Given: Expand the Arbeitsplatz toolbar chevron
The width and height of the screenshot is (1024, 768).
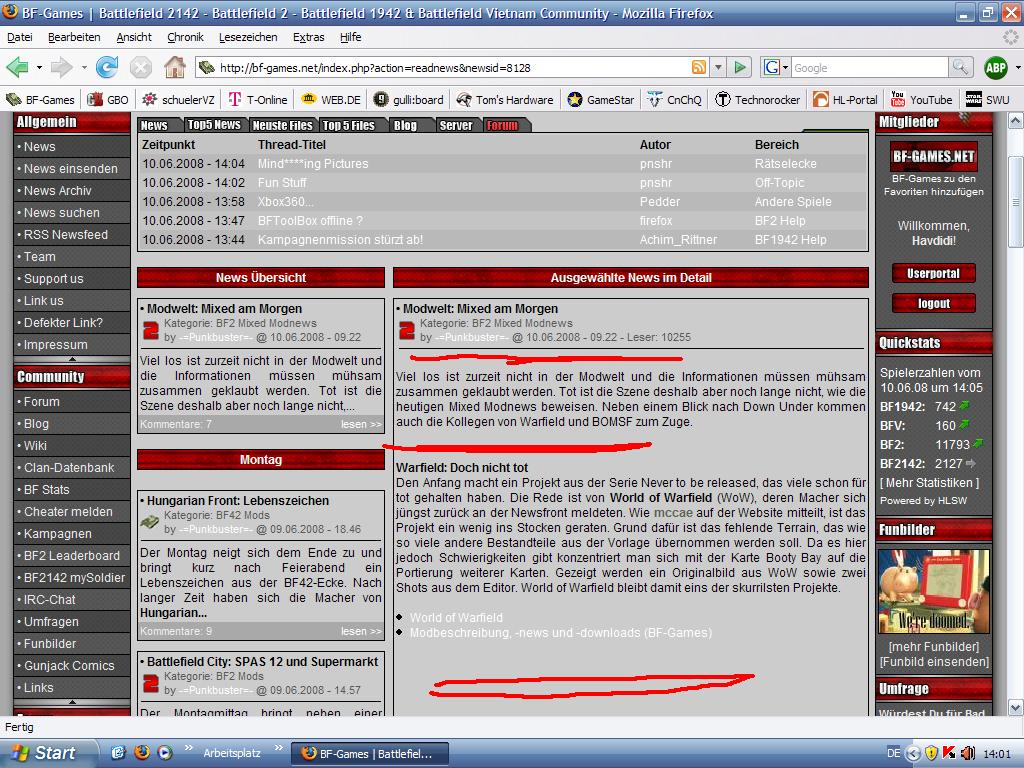Looking at the screenshot, I should tap(279, 748).
